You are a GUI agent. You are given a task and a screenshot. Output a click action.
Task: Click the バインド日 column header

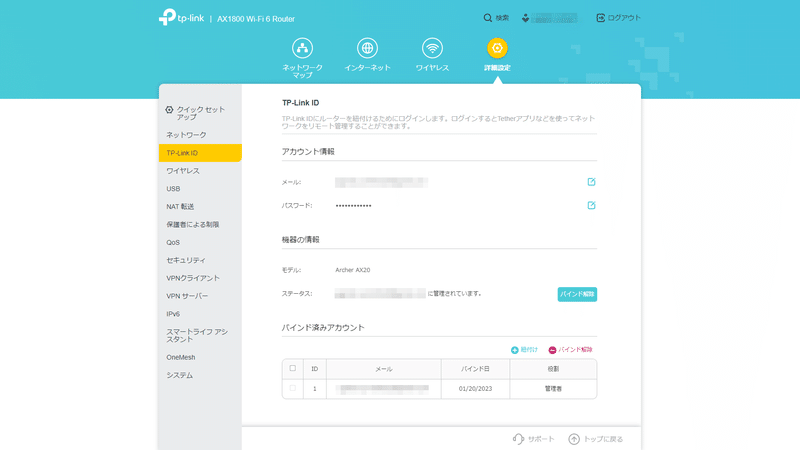pos(476,368)
